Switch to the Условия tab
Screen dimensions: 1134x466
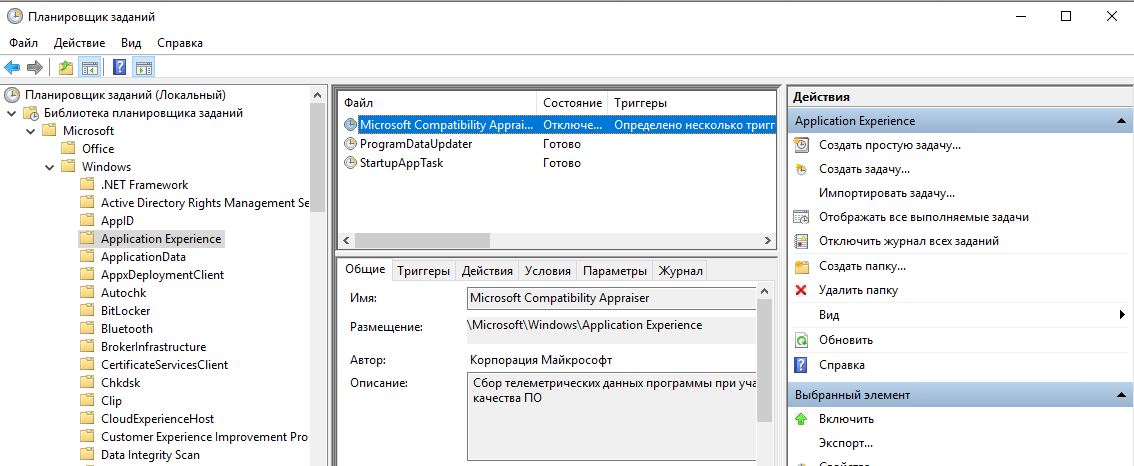[547, 271]
